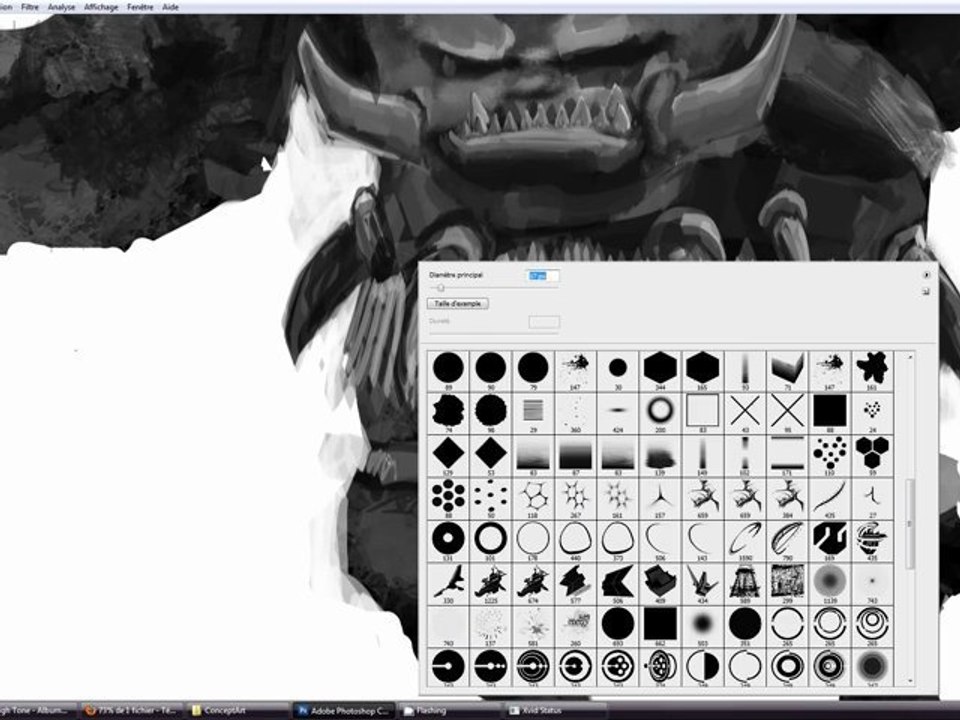The width and height of the screenshot is (960, 720).
Task: Select the flat ellipse brush numbered 424
Action: pos(618,413)
